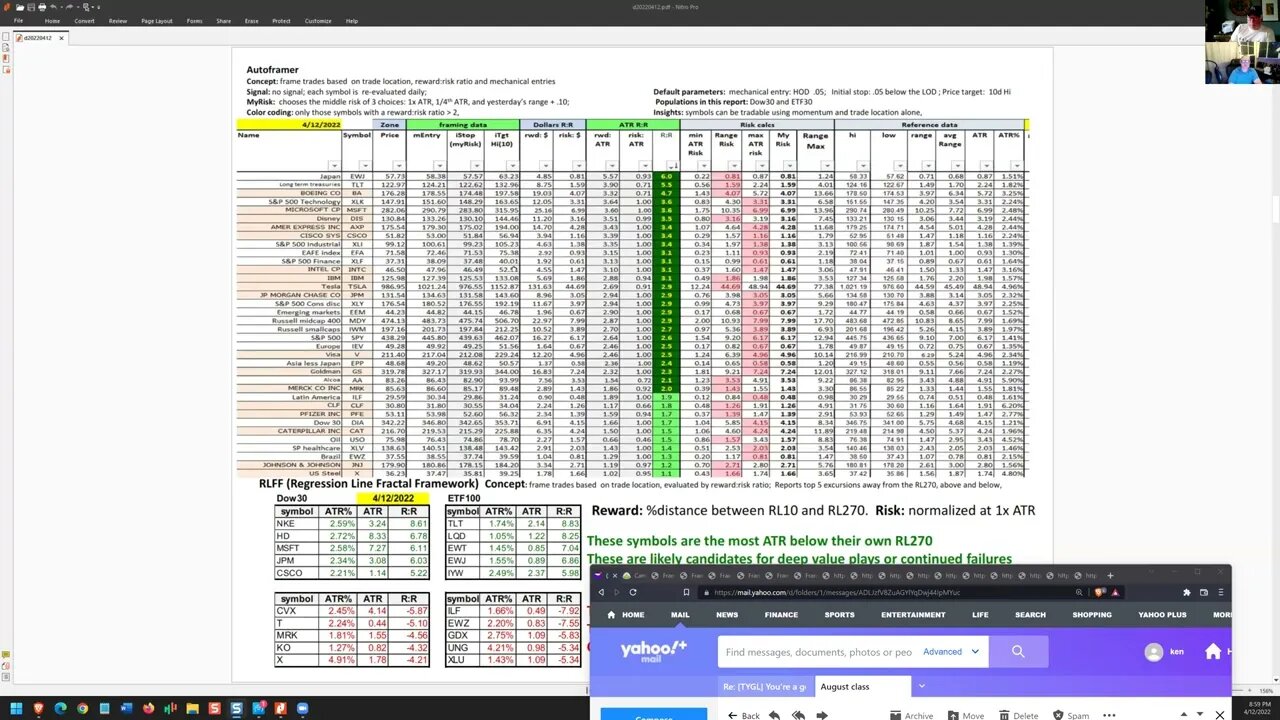Image resolution: width=1280 pixels, height=720 pixels.
Task: Click the TLT symbol in ETF100 table
Action: click(x=462, y=524)
